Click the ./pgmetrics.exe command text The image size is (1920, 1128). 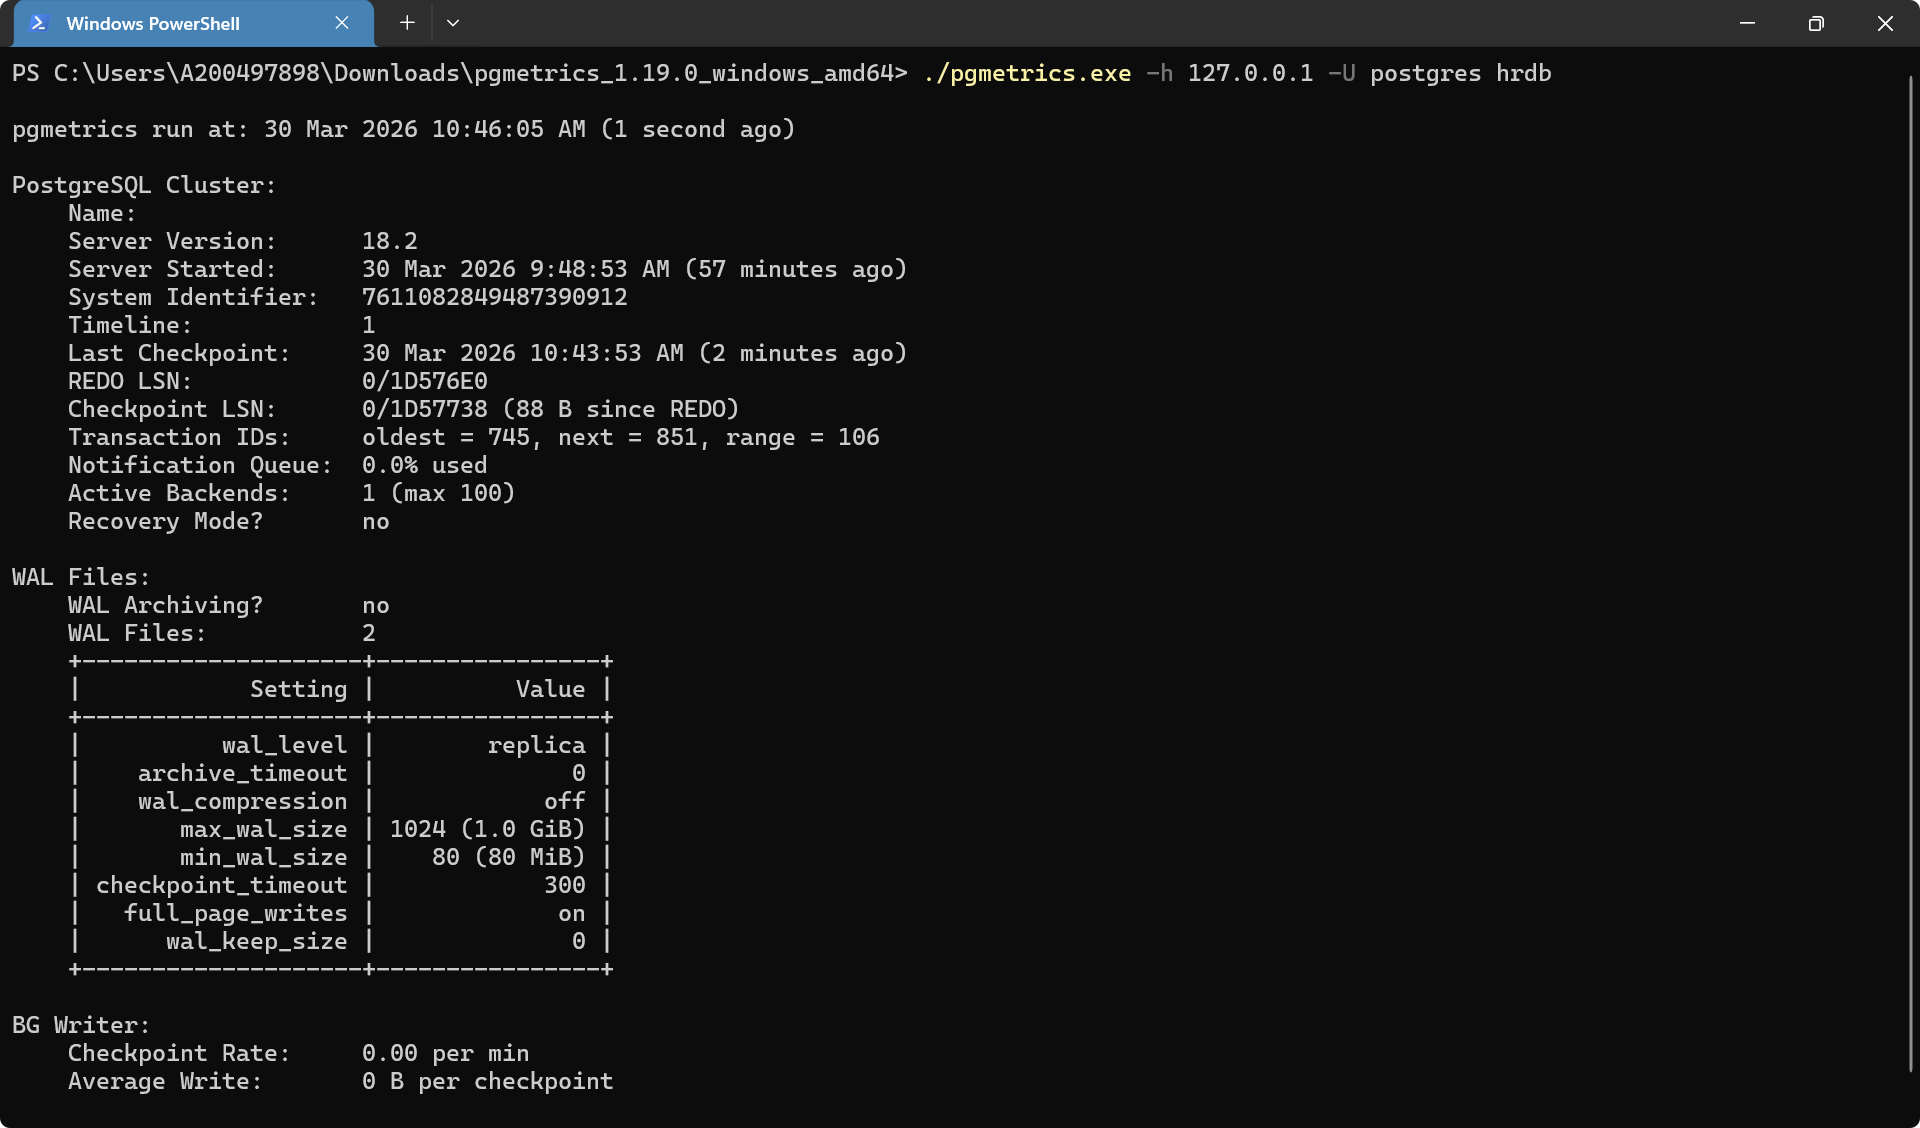click(x=1027, y=73)
